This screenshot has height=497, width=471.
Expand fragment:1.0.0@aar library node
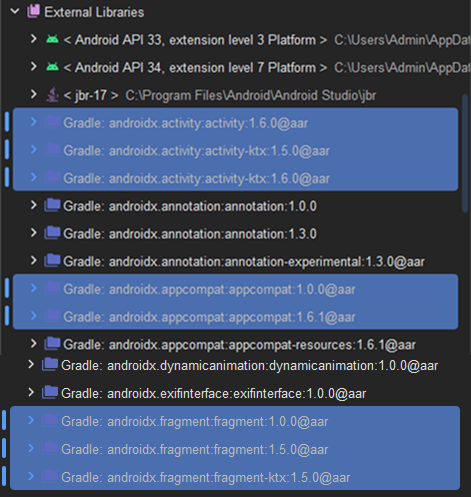pos(31,421)
